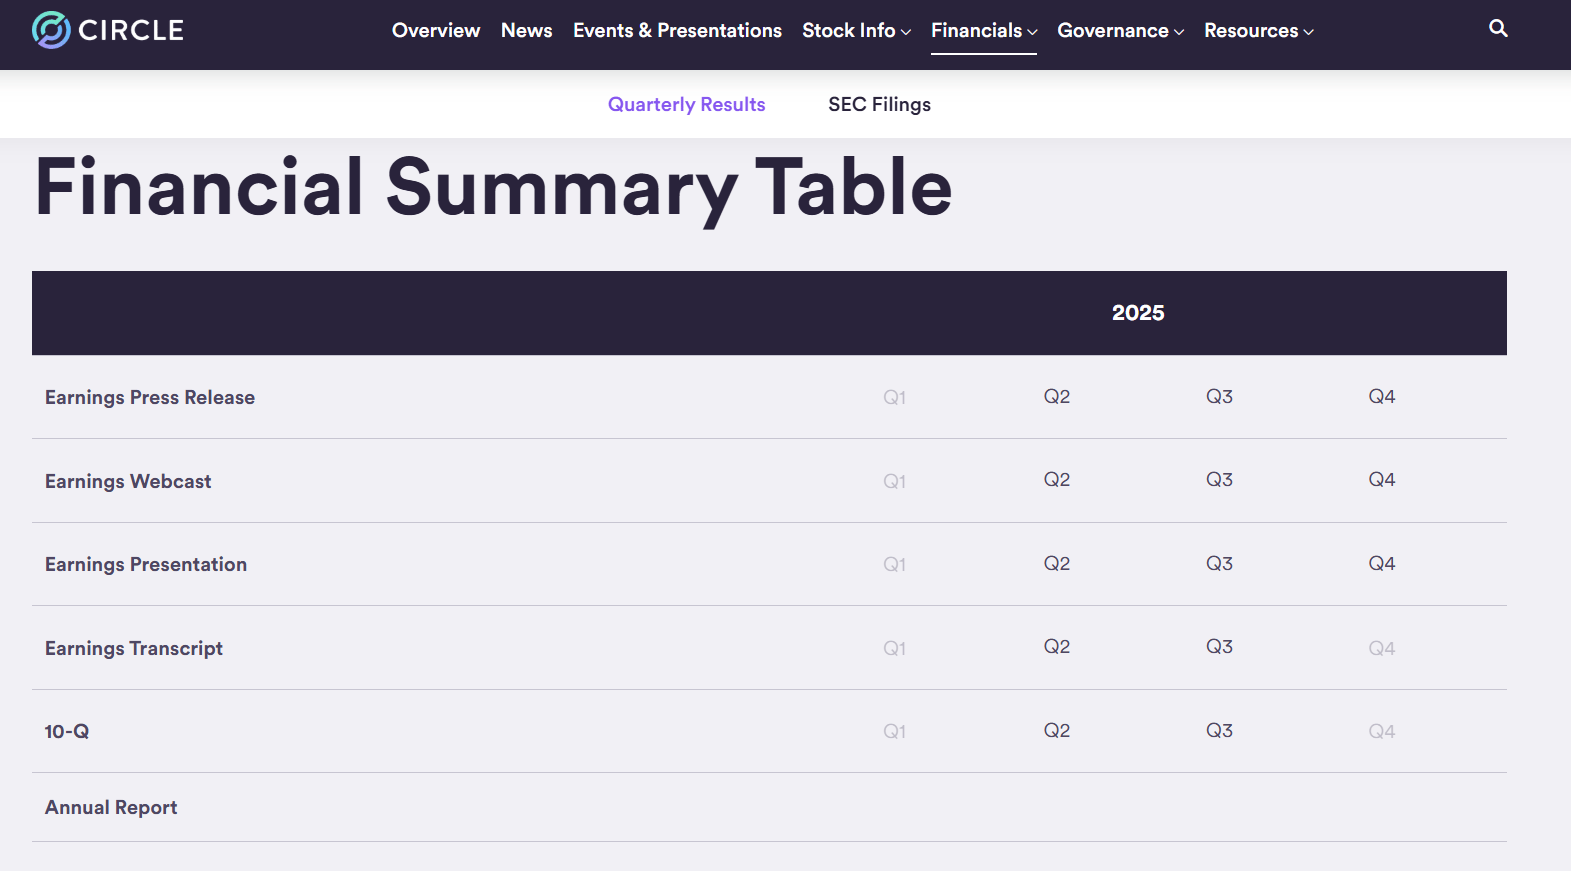Expand the Stock Info dropdown menu

coord(856,31)
